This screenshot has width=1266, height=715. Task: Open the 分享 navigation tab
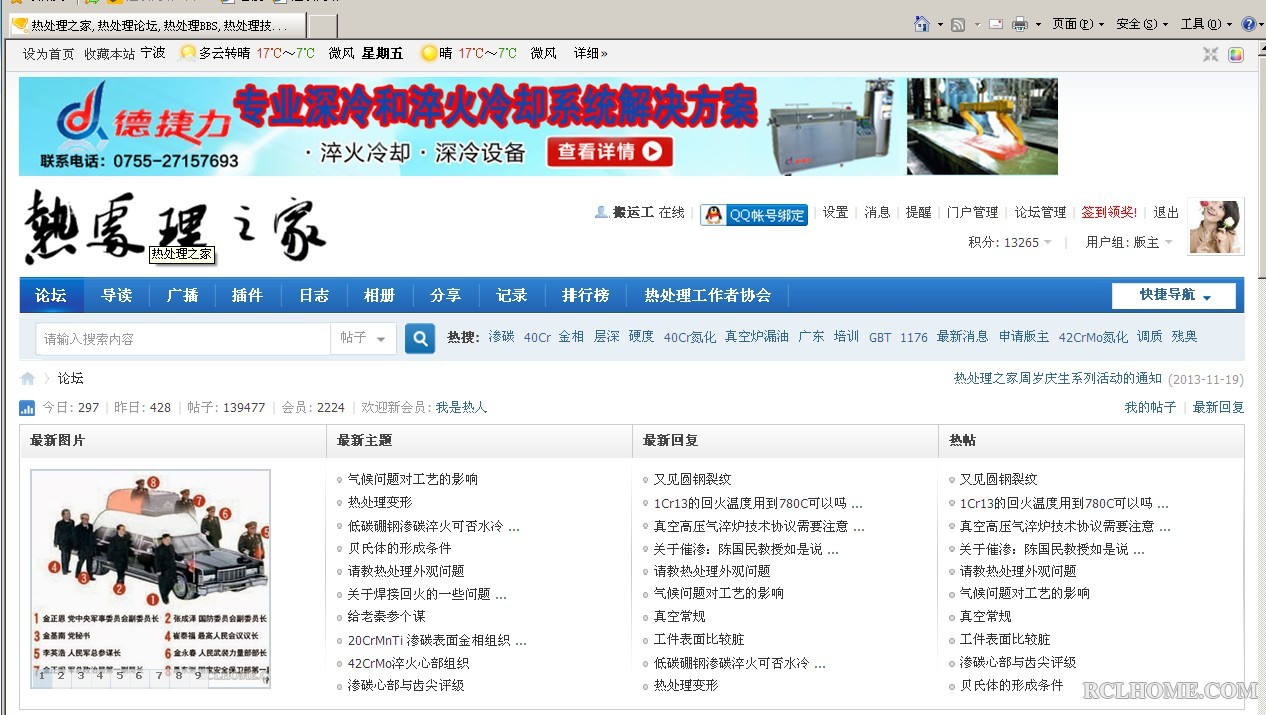446,295
